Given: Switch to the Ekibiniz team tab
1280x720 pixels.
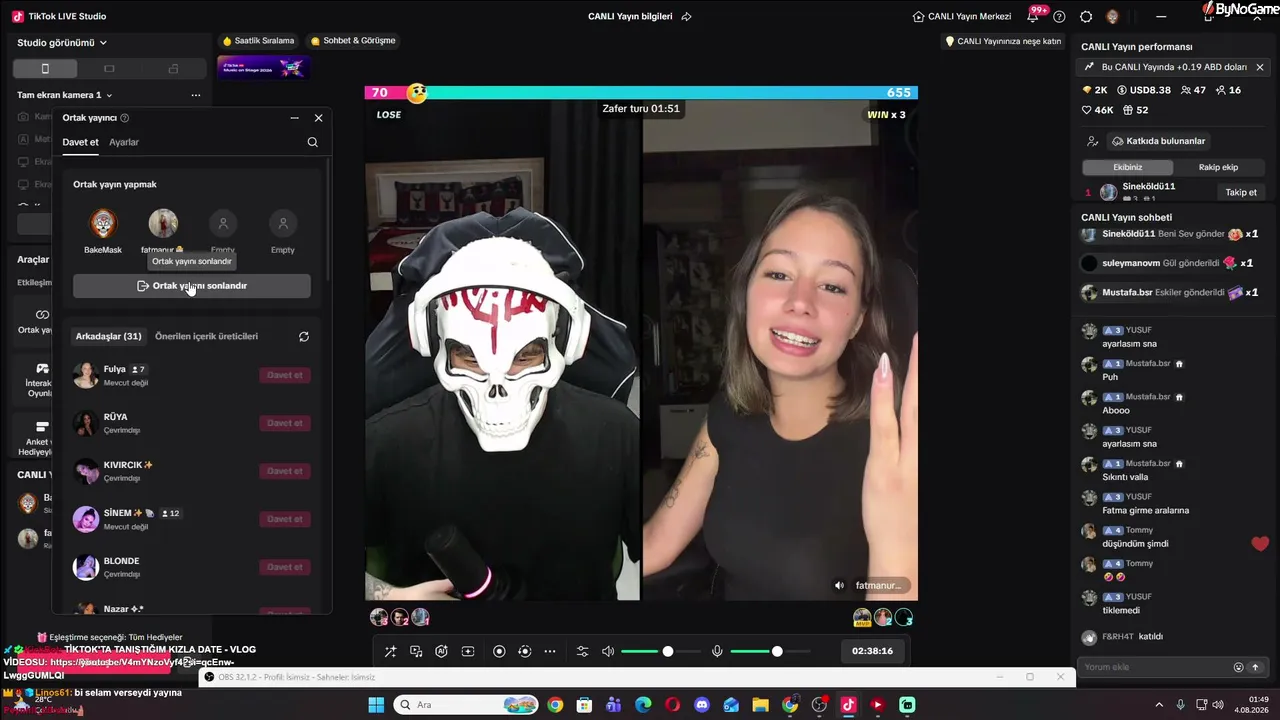Looking at the screenshot, I should pyautogui.click(x=1127, y=167).
